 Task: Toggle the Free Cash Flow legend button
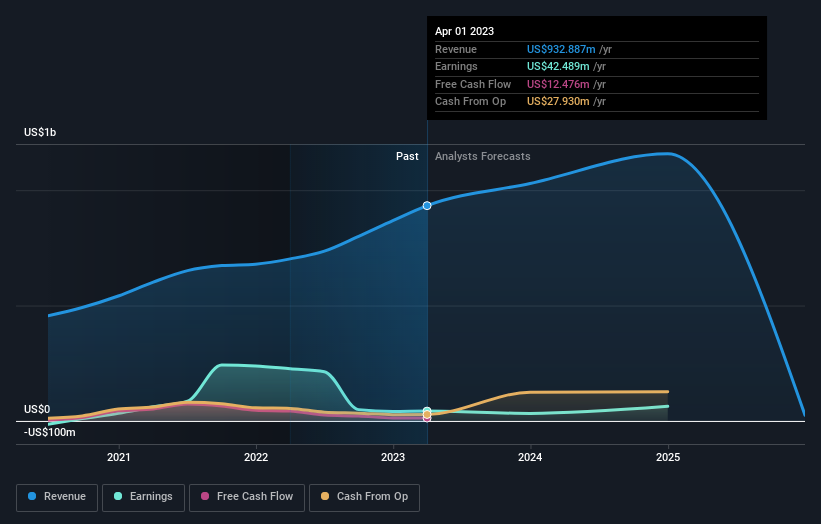click(x=247, y=497)
